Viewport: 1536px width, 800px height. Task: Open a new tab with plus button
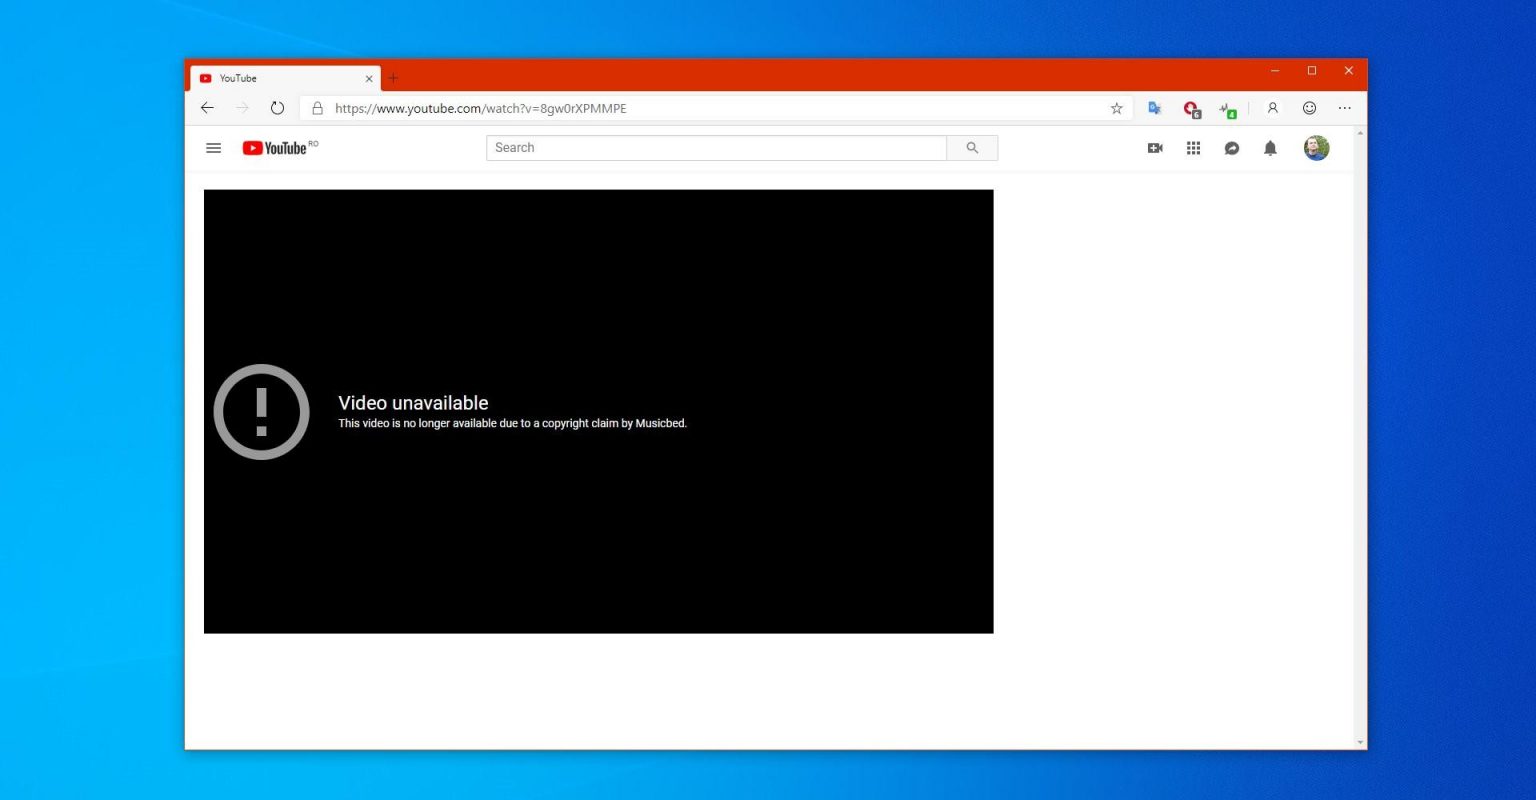tap(393, 78)
